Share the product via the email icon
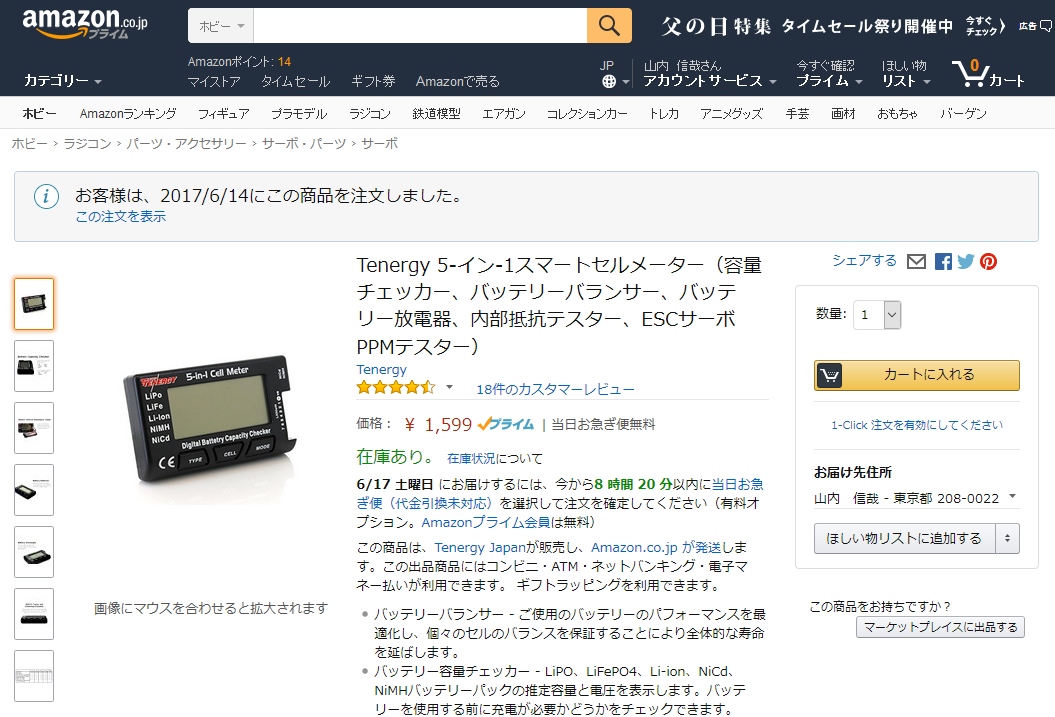 tap(916, 262)
